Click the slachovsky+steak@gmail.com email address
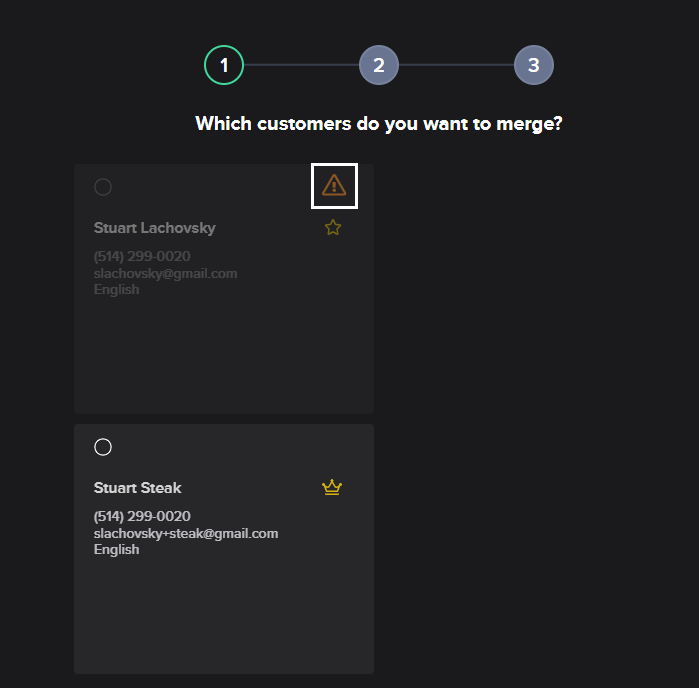This screenshot has width=699, height=688. pyautogui.click(x=186, y=533)
